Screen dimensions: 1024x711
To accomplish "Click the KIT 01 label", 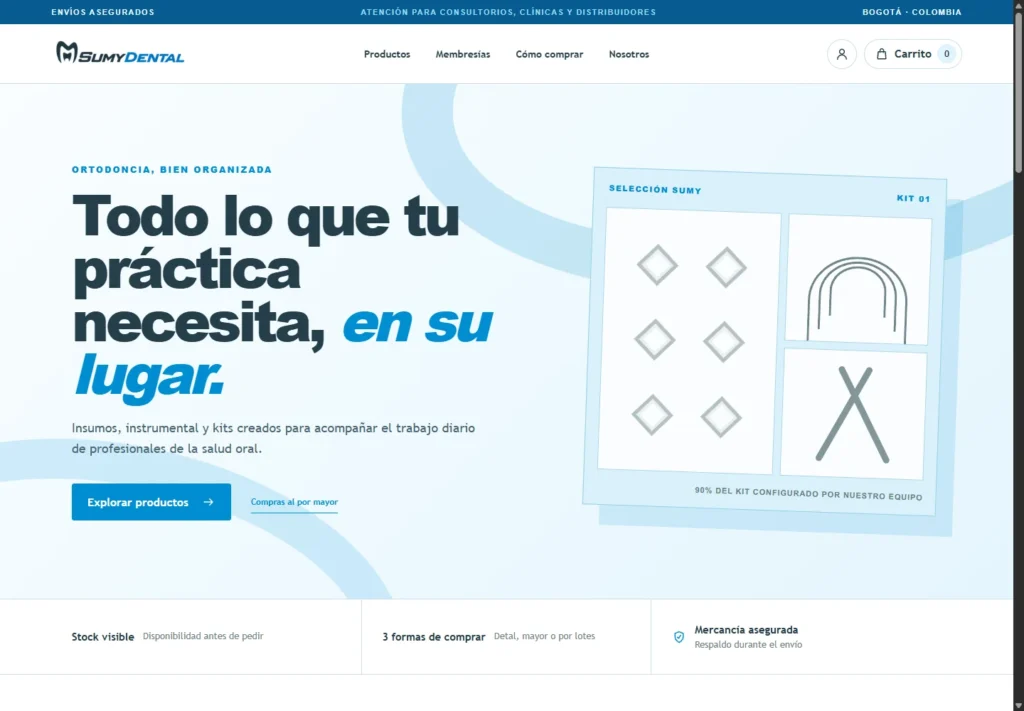I will point(913,198).
